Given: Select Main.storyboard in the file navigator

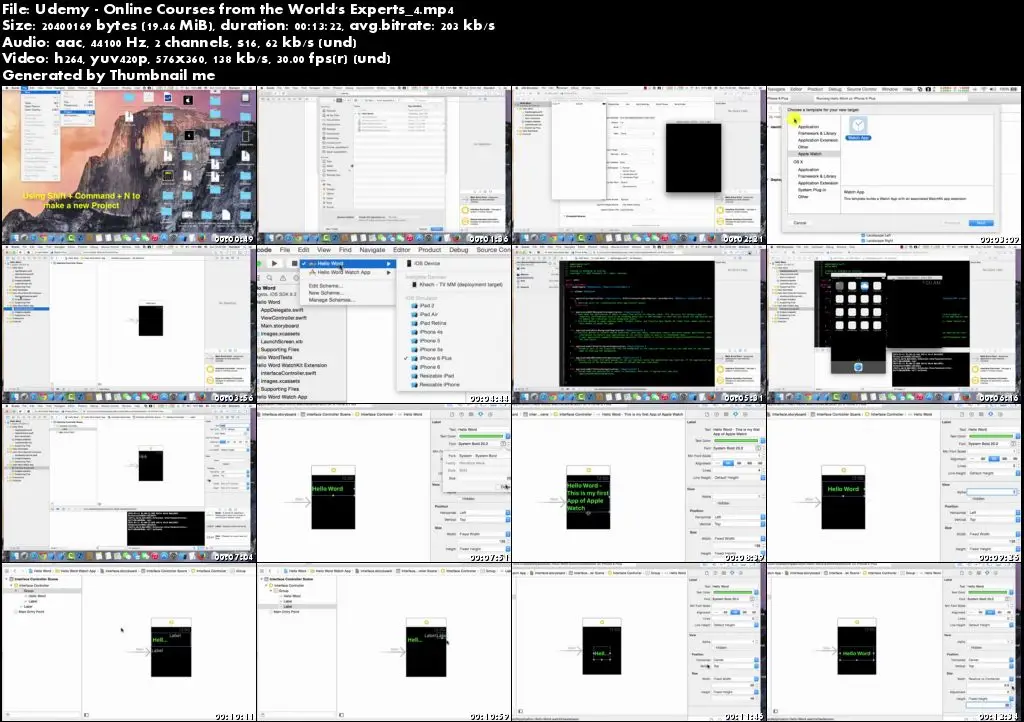Looking at the screenshot, I should pos(280,326).
